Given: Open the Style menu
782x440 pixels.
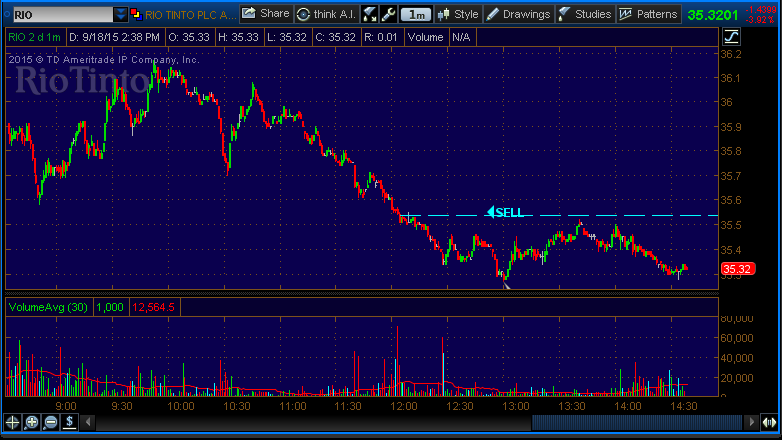Looking at the screenshot, I should [x=458, y=14].
